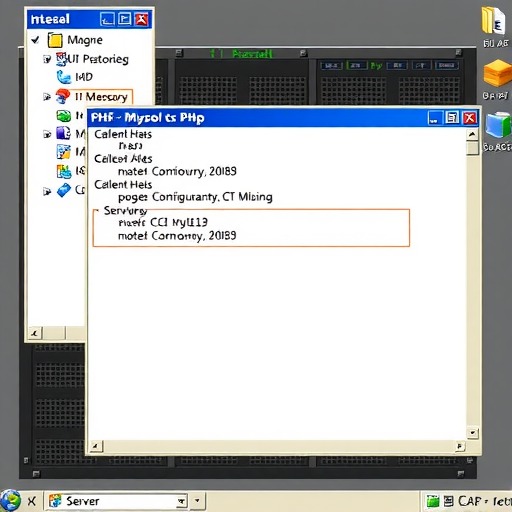Maximize the PHP - Mysol window

tap(452, 118)
